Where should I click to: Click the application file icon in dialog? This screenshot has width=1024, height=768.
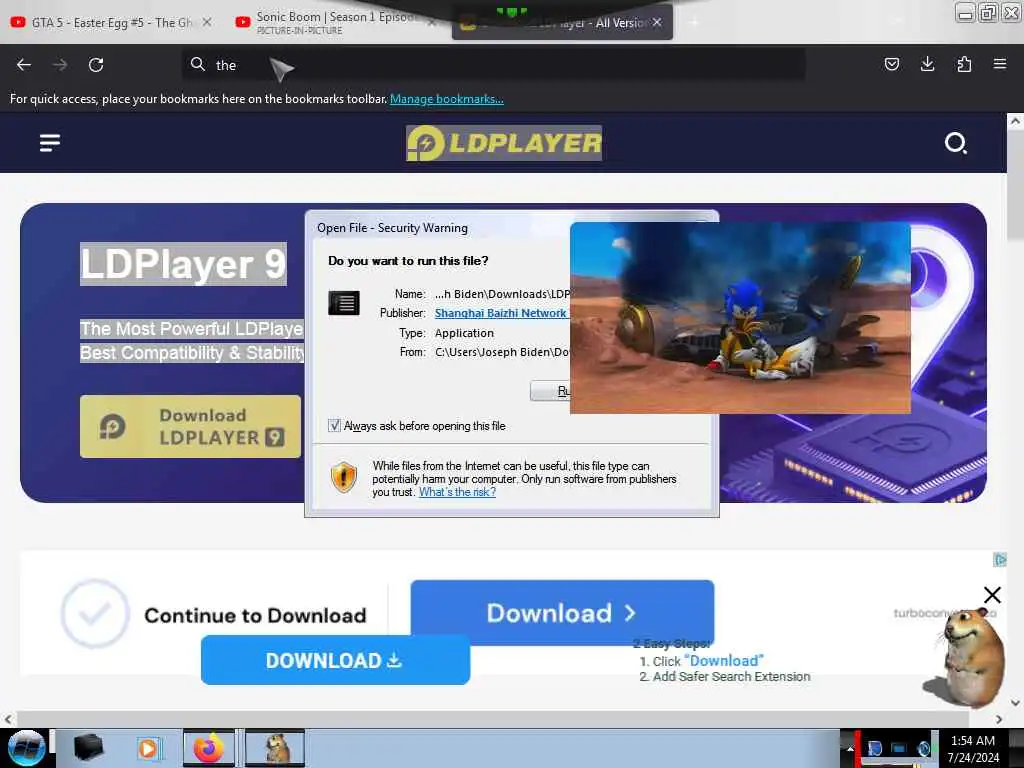(344, 303)
